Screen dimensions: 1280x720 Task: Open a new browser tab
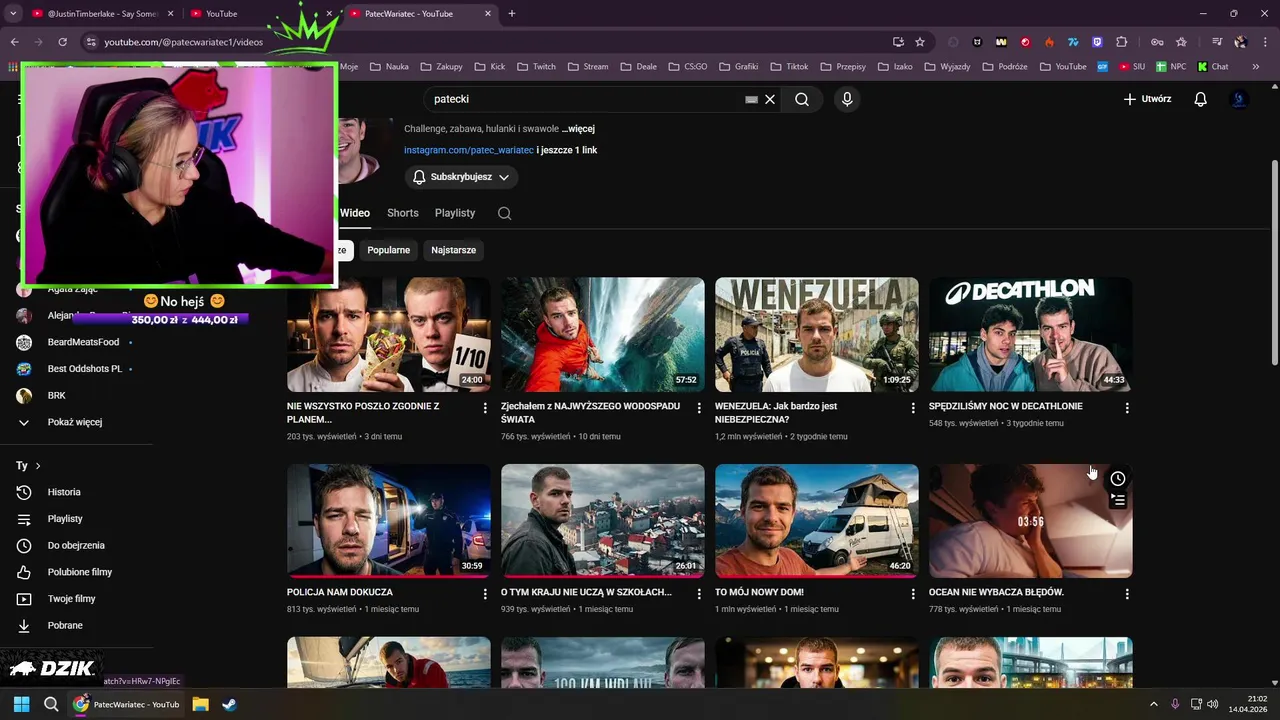[512, 13]
